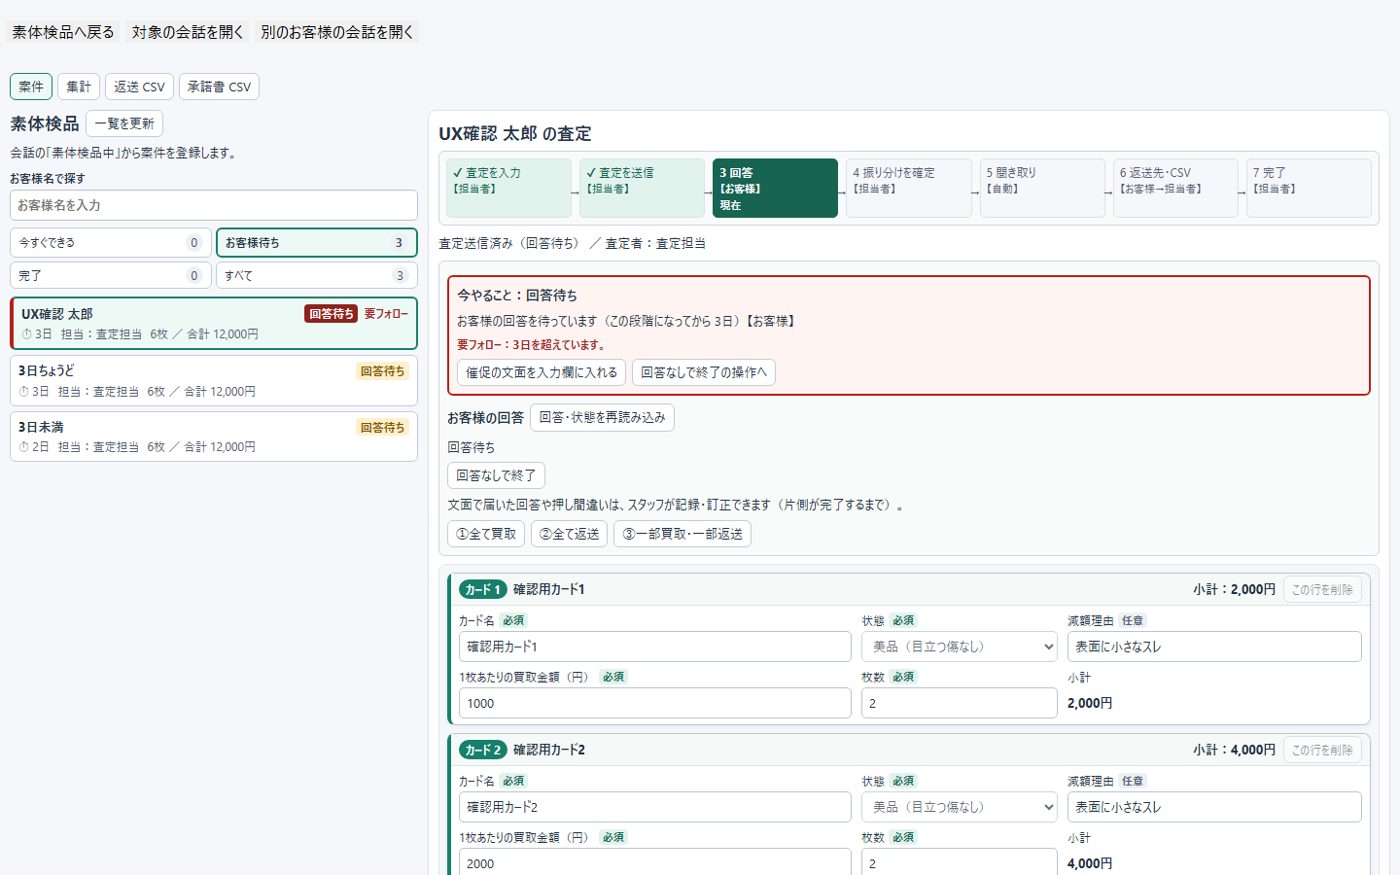Open 別のお客様の会話を開く link
The image size is (1400, 875).
coord(337,32)
